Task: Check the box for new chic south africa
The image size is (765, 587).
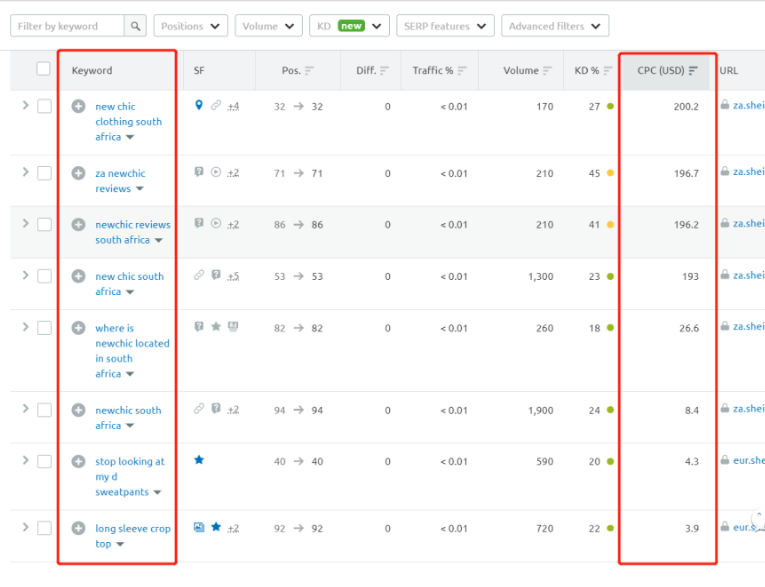Action: point(44,276)
